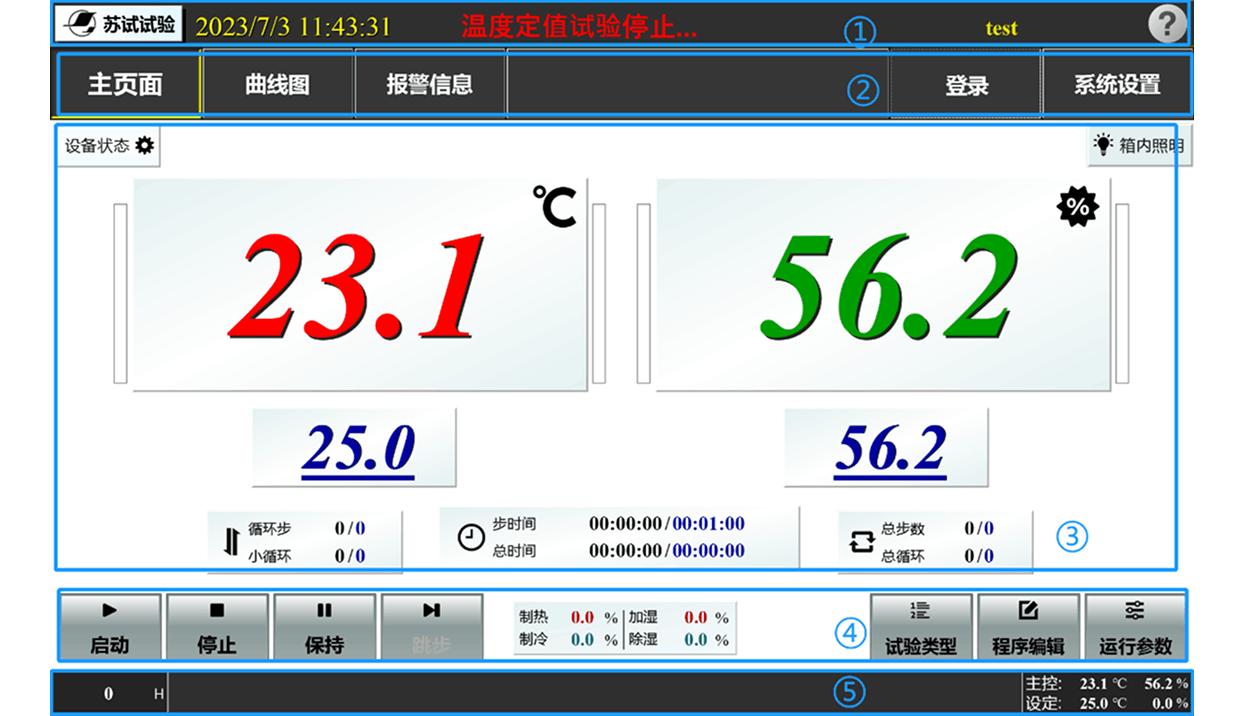
Task: Open 设备状态 gear settings
Action: click(x=109, y=146)
